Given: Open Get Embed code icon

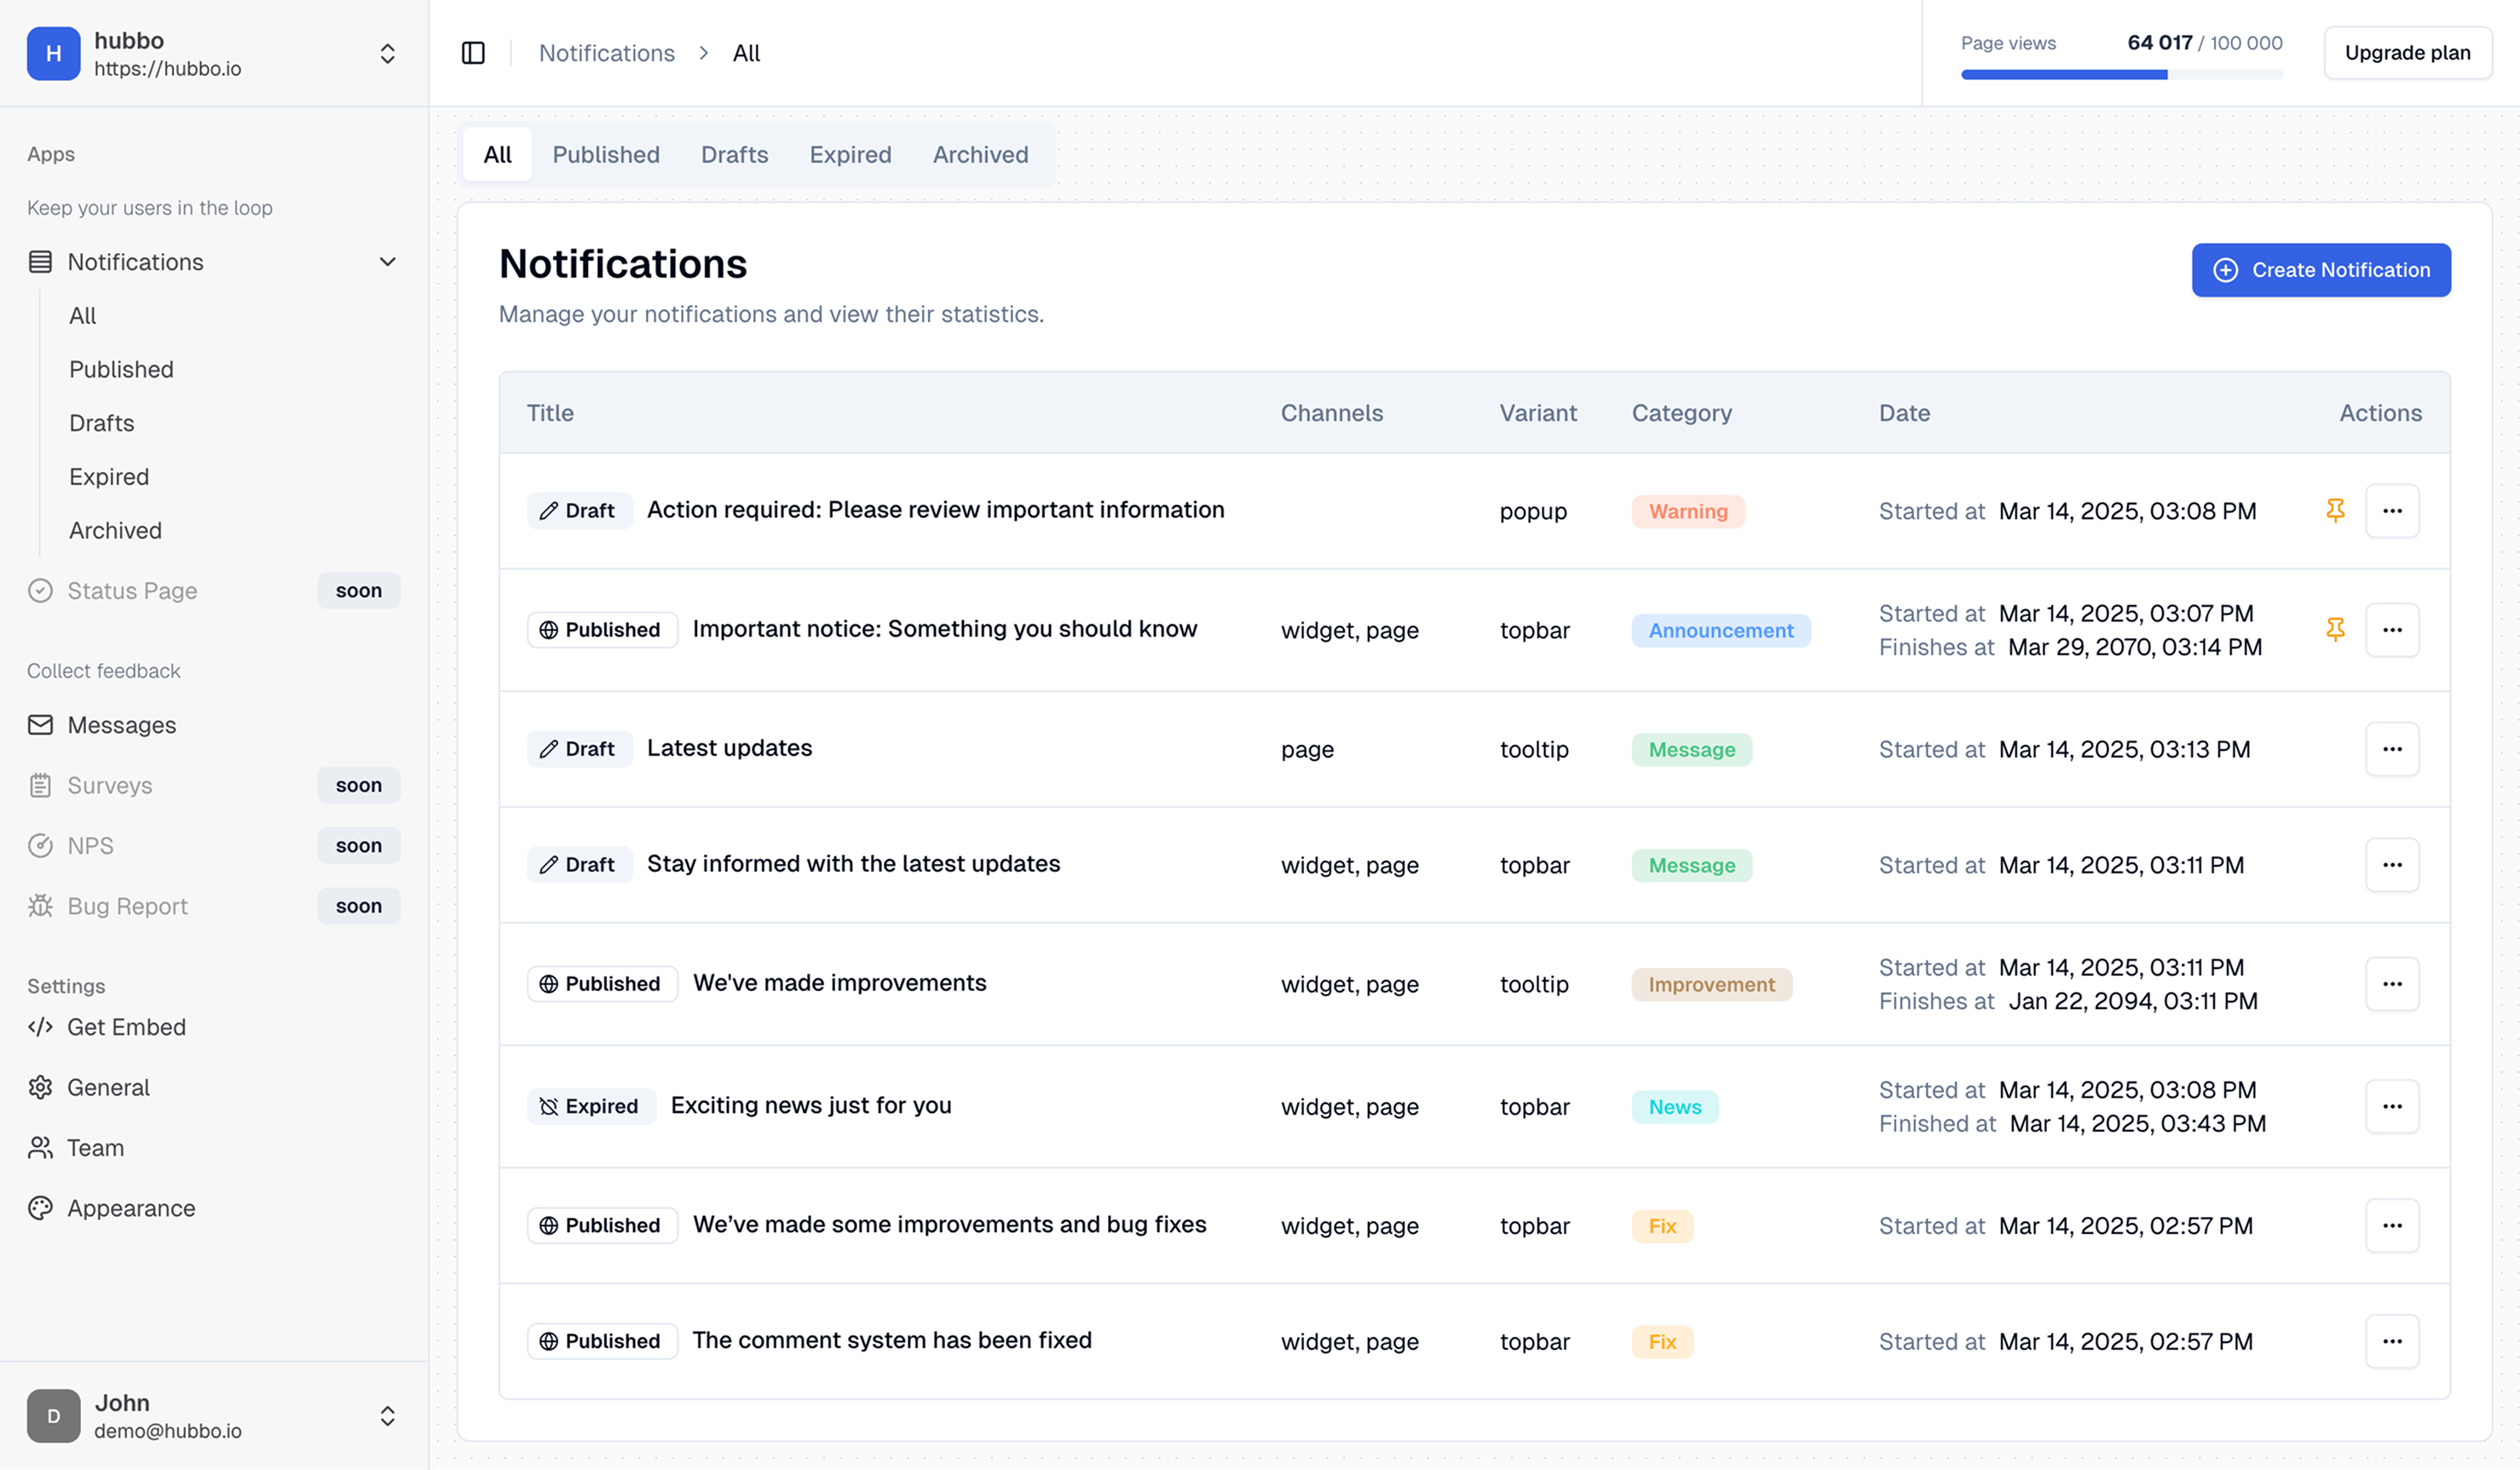Looking at the screenshot, I should 40,1027.
